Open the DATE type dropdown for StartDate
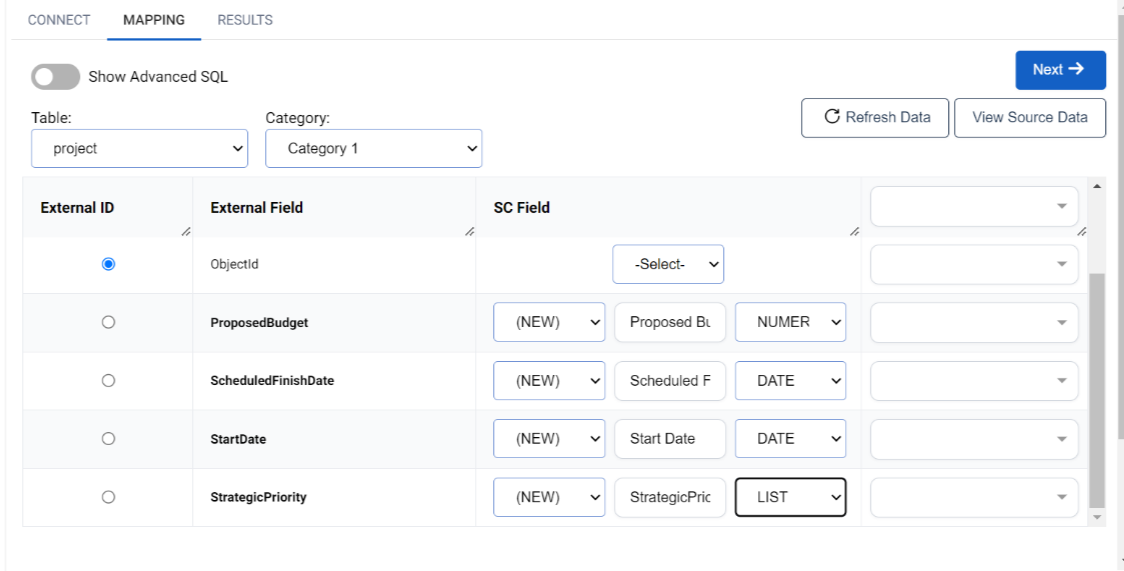 coord(791,438)
